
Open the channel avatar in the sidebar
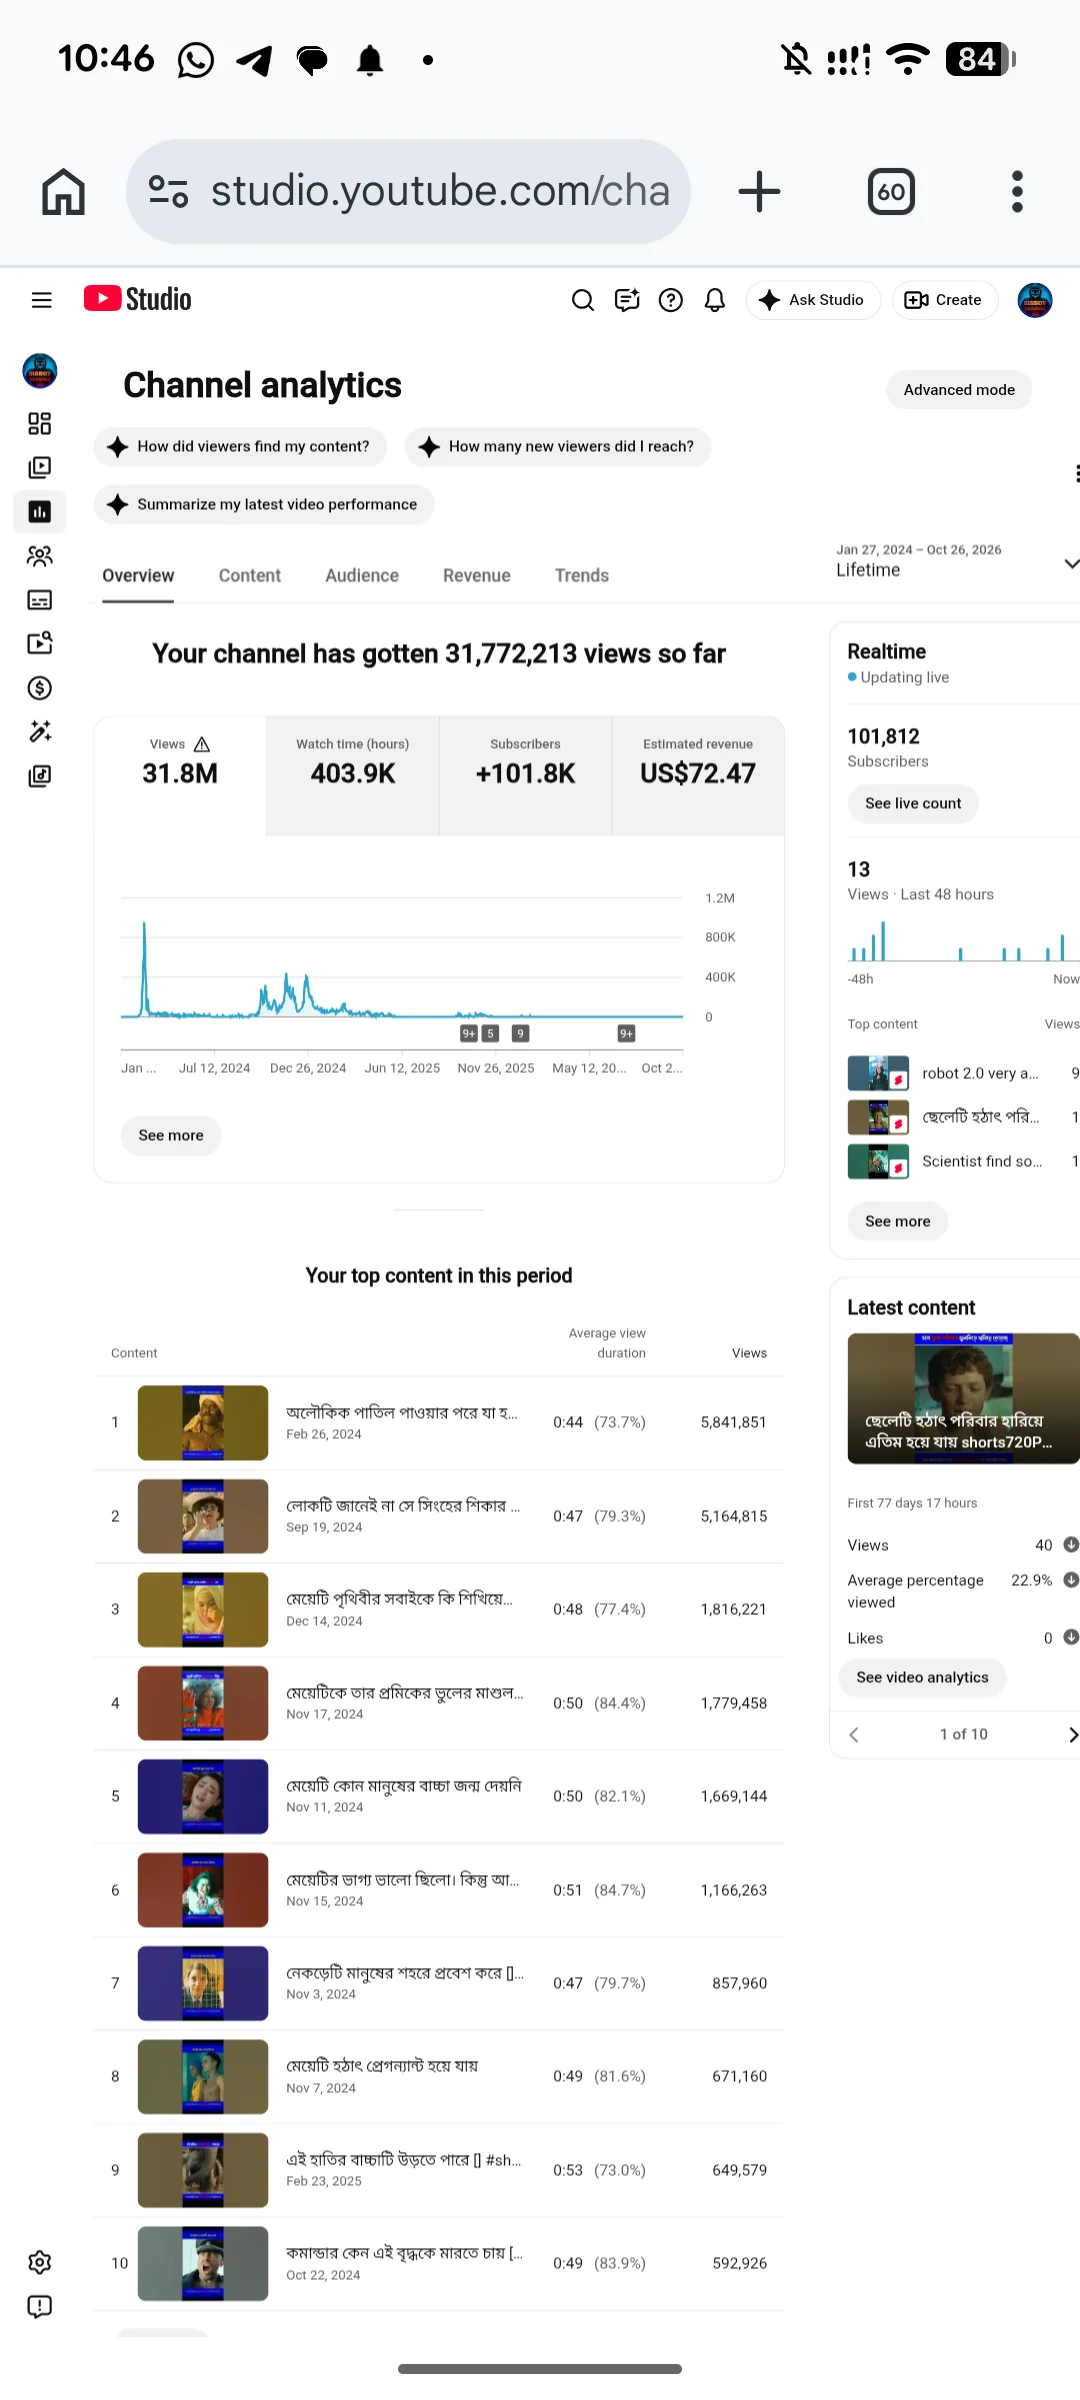(x=40, y=371)
